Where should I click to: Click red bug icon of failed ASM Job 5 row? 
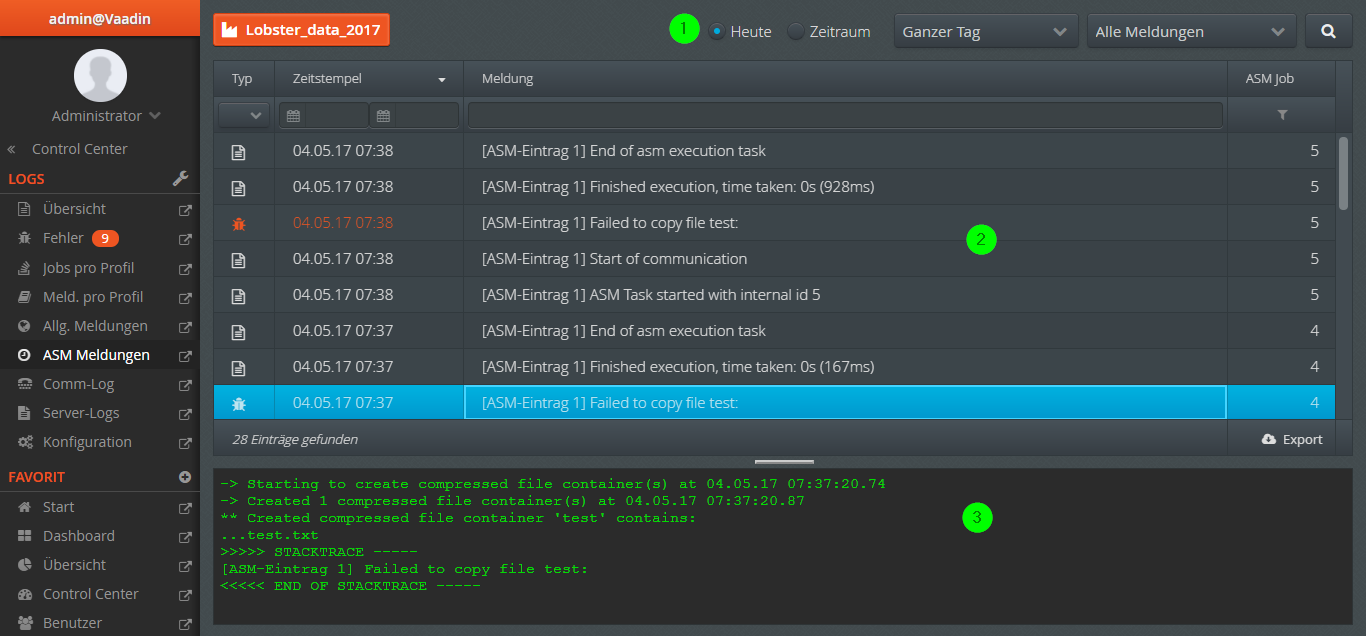238,223
